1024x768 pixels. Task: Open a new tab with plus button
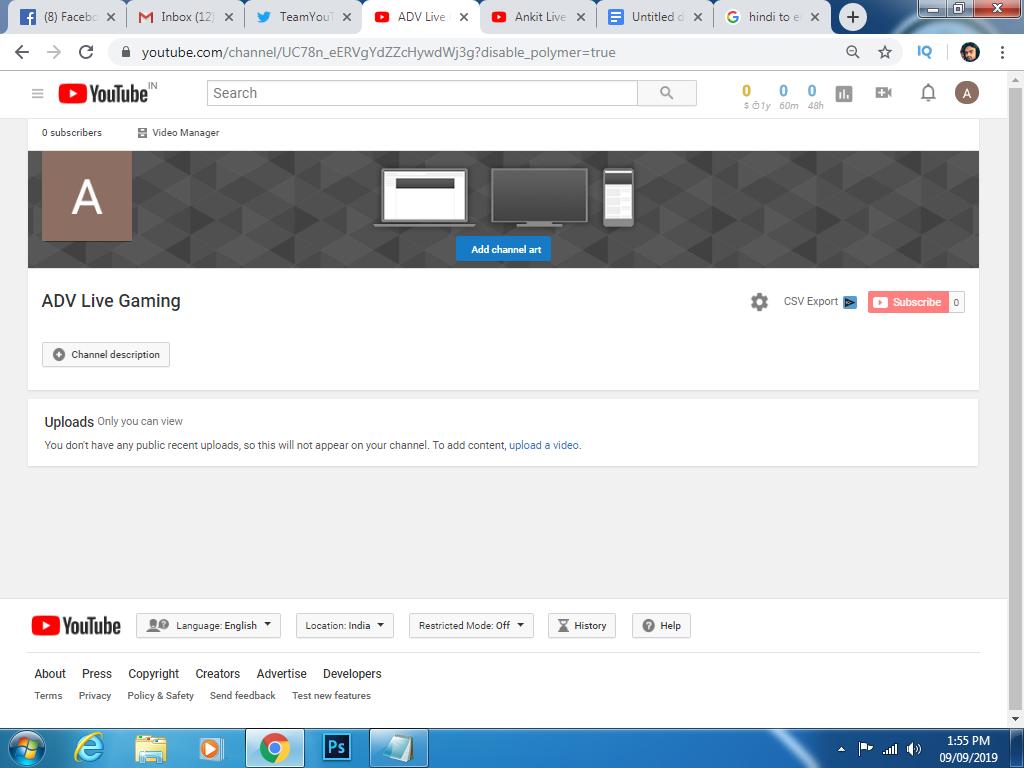852,17
